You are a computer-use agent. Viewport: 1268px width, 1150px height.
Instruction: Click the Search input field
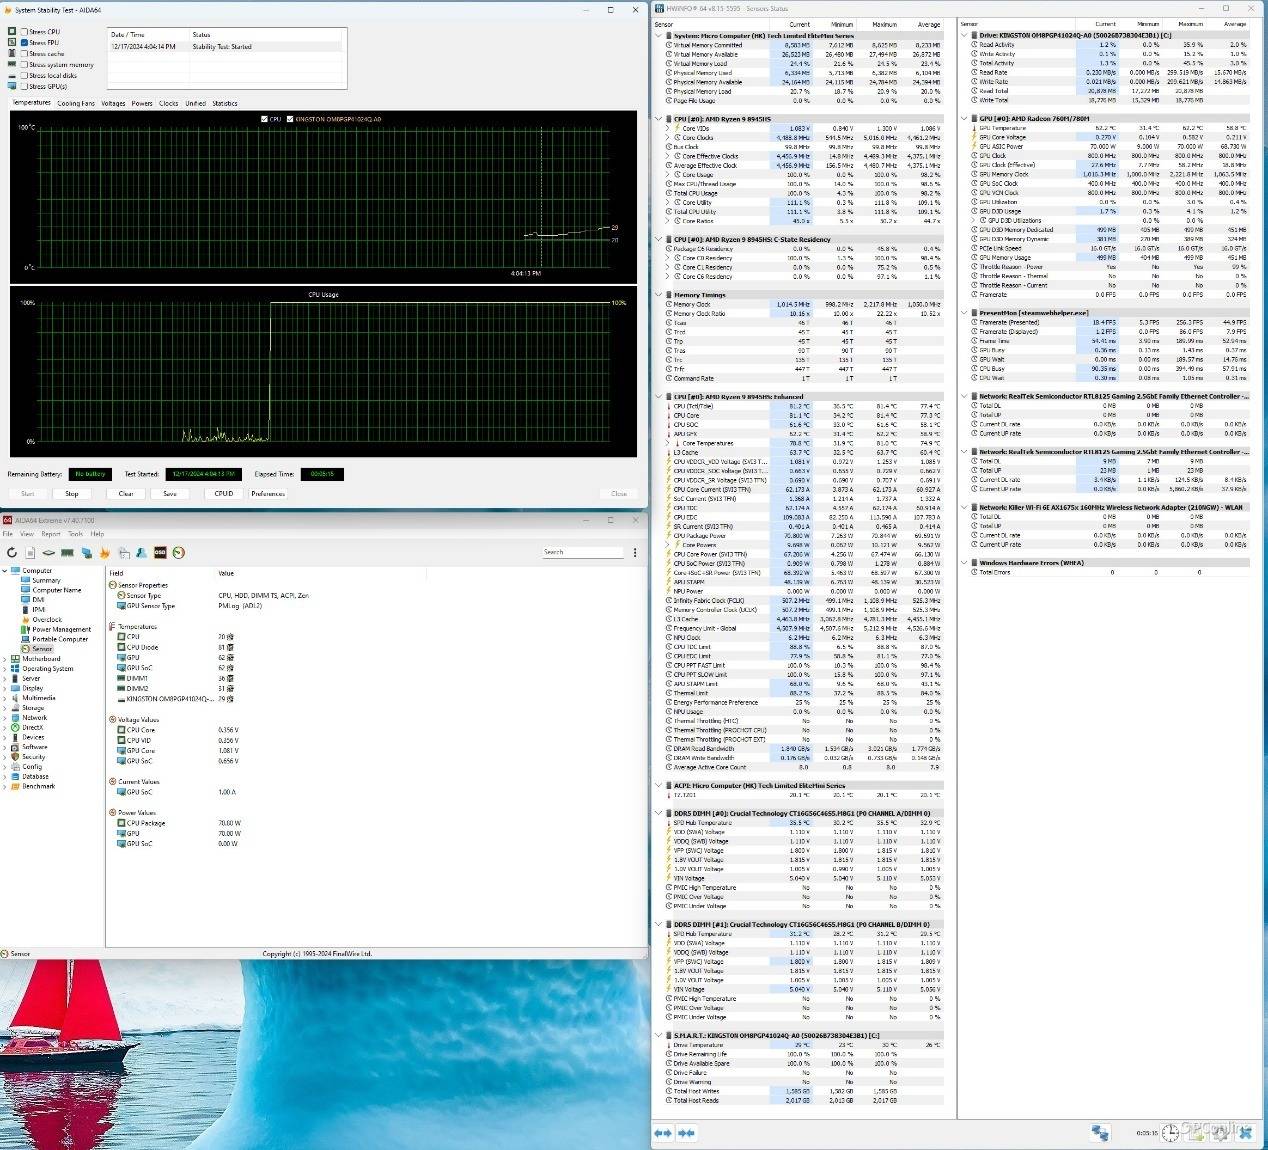[x=583, y=552]
